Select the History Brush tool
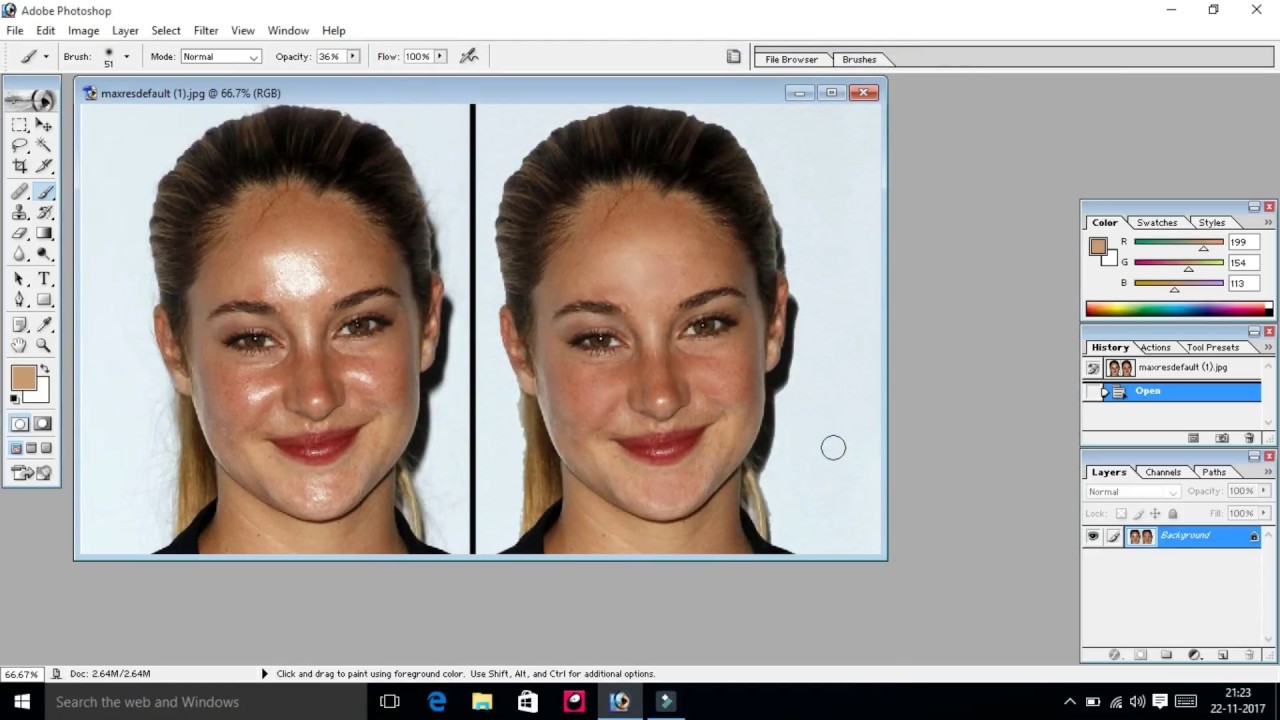Screen dimensions: 1280x720 (x=44, y=213)
